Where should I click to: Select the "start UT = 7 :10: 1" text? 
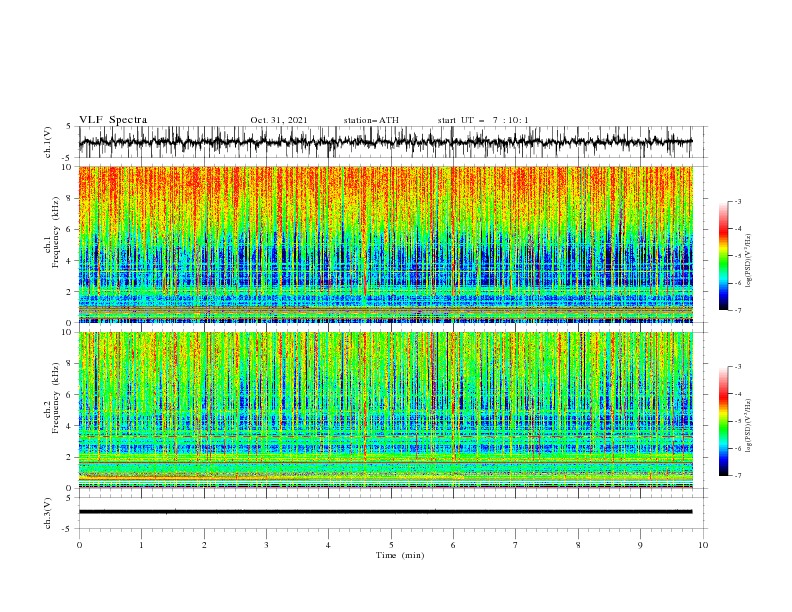point(482,120)
